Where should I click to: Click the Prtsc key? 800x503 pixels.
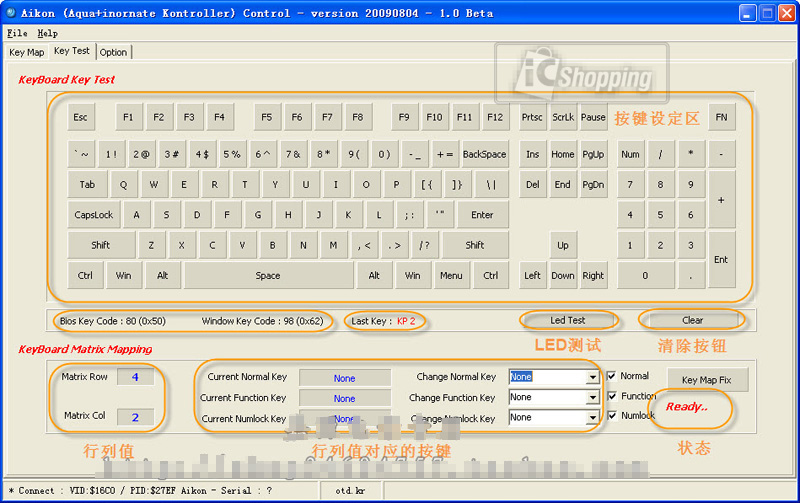click(532, 117)
